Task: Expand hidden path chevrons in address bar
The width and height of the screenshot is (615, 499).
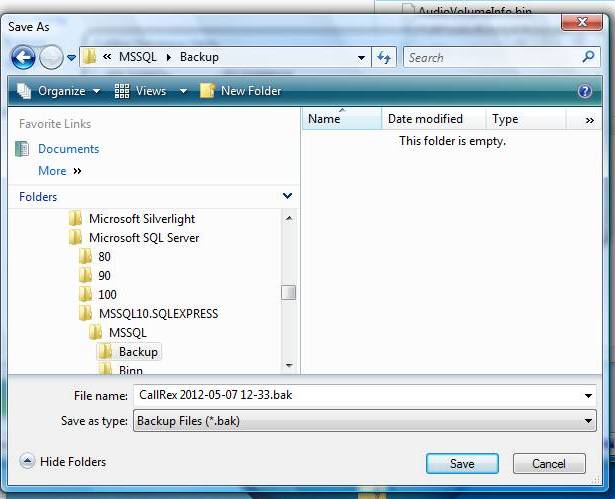Action: (x=107, y=57)
